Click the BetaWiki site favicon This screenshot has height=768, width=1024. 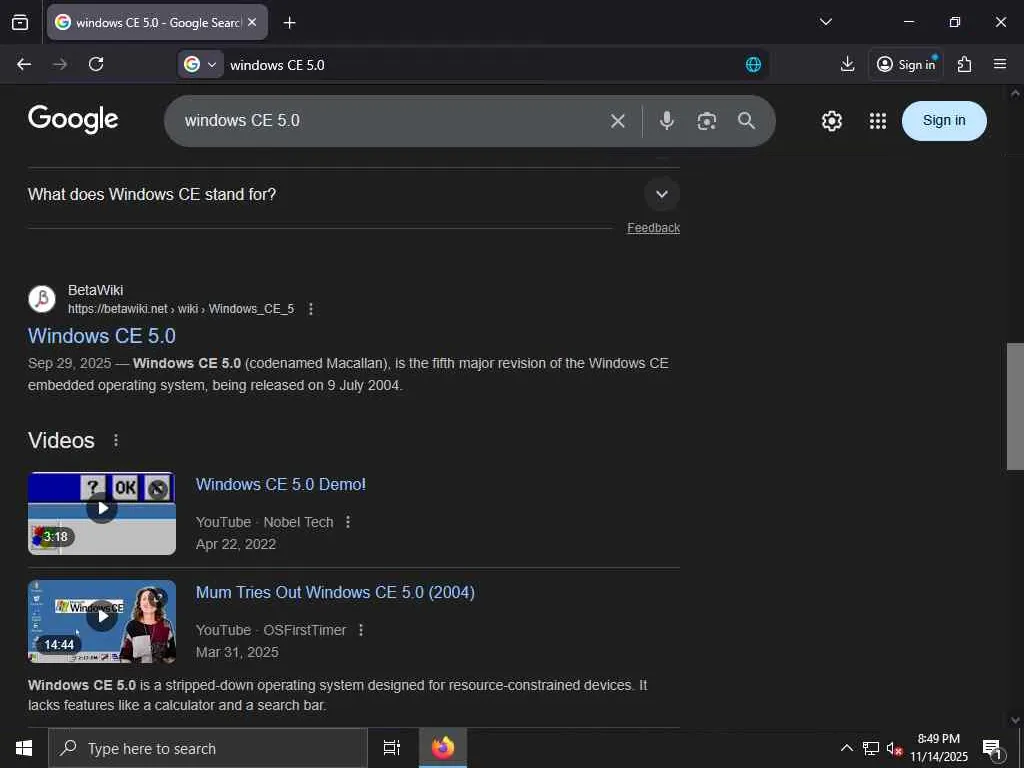click(42, 299)
